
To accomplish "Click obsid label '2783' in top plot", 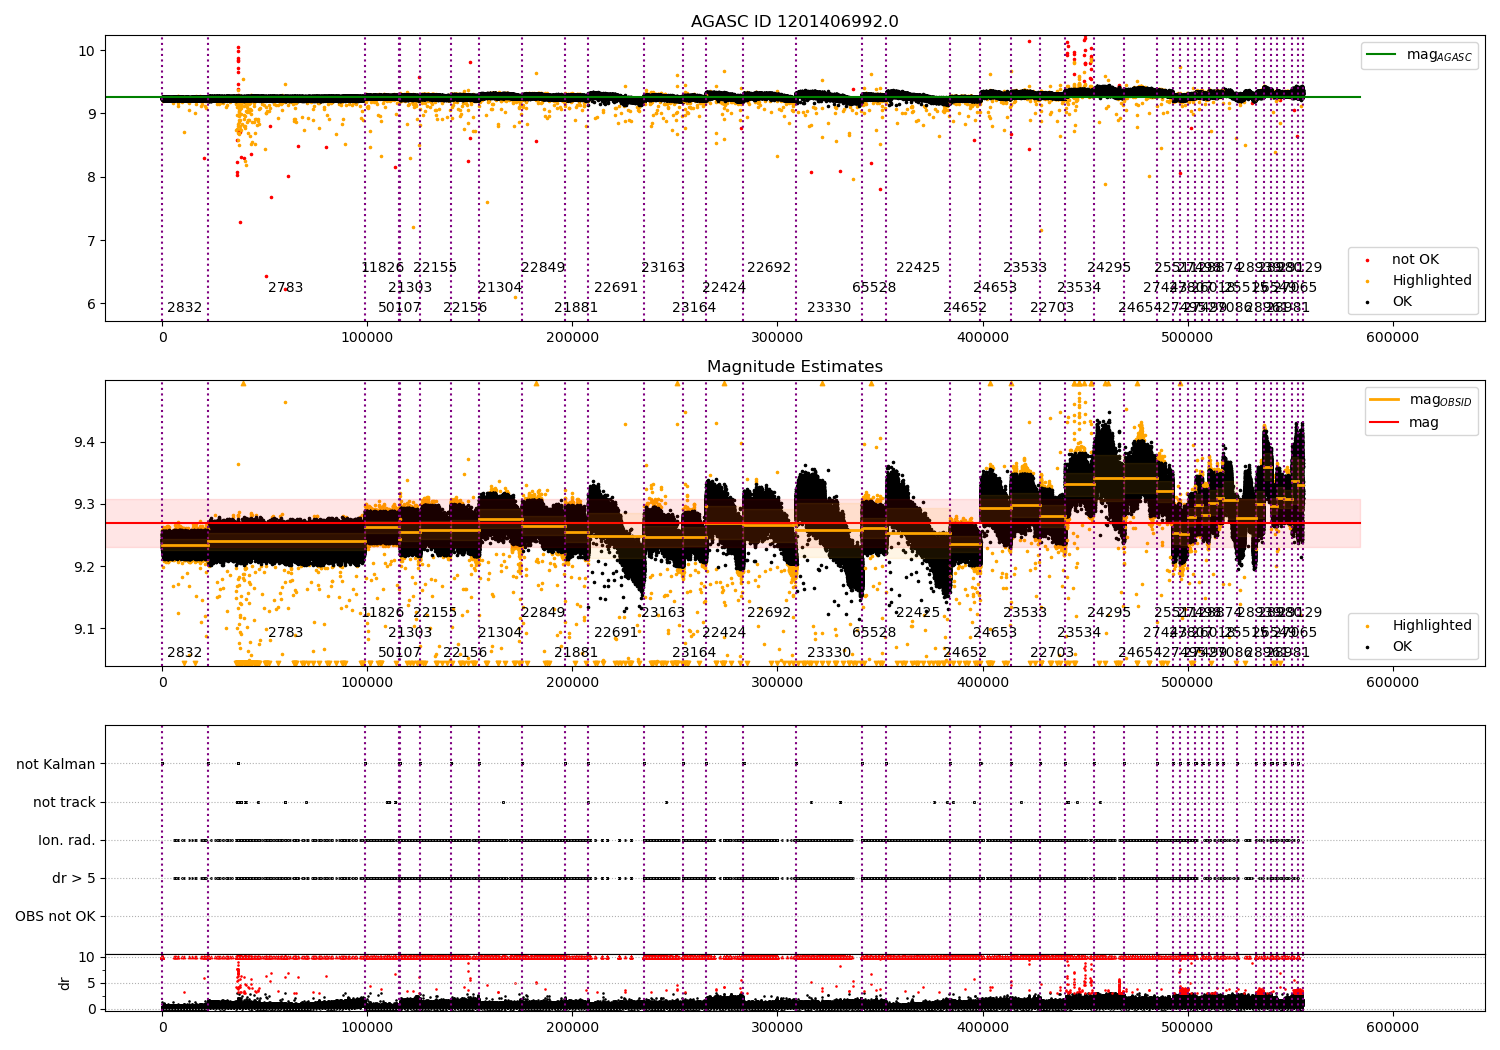I will pos(286,288).
